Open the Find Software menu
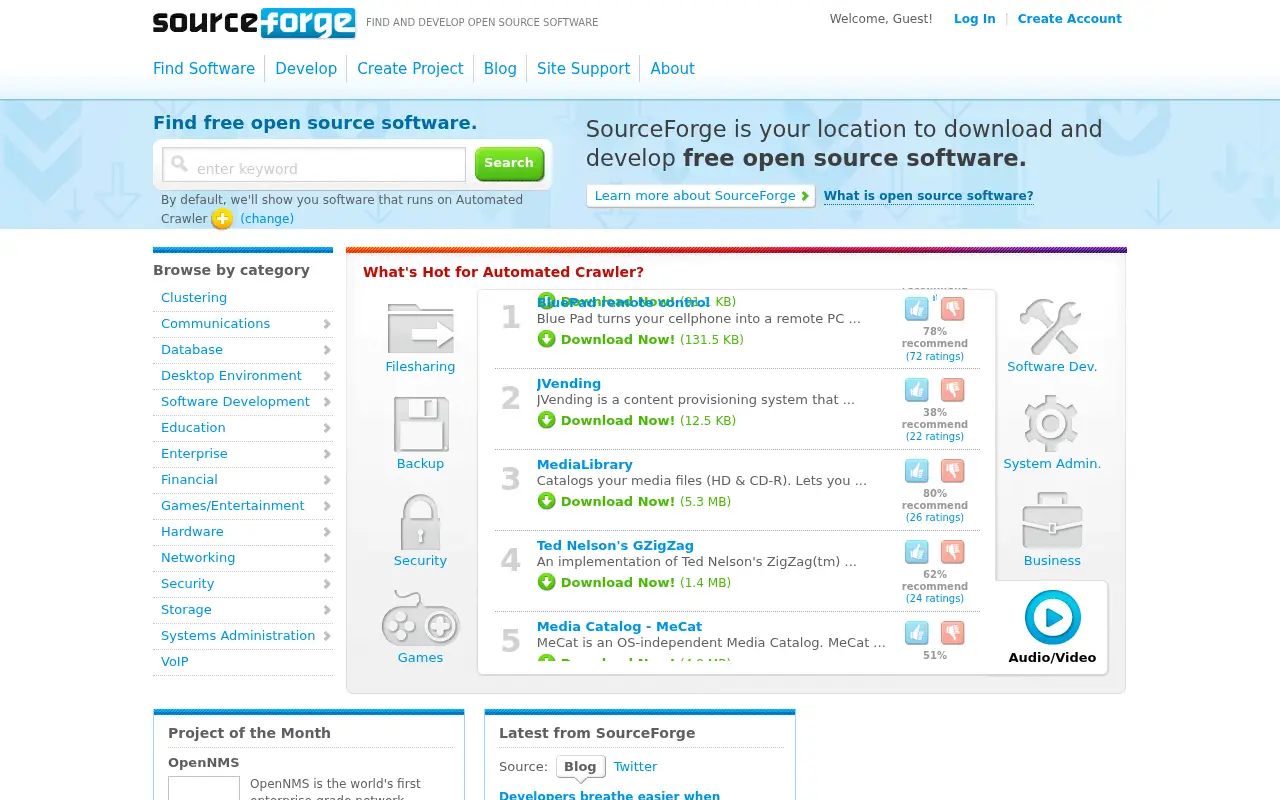Image resolution: width=1280 pixels, height=800 pixels. point(204,68)
